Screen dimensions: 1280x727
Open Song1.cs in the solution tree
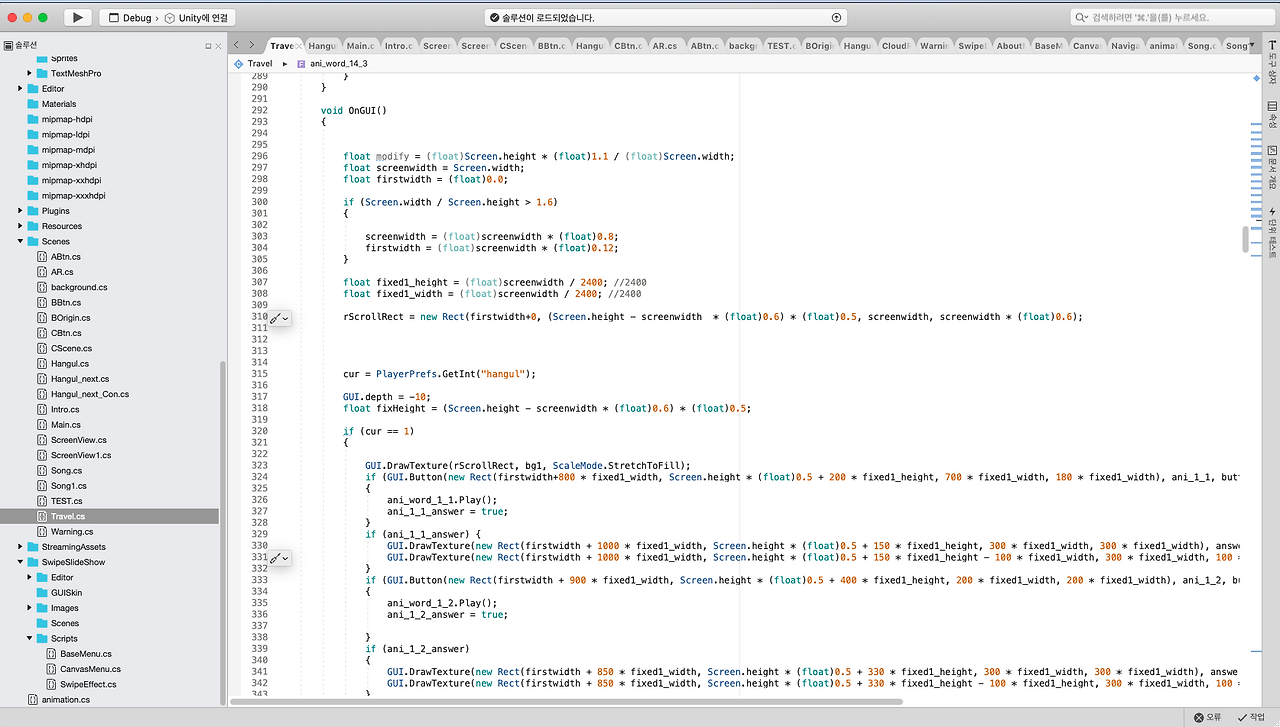click(x=69, y=486)
